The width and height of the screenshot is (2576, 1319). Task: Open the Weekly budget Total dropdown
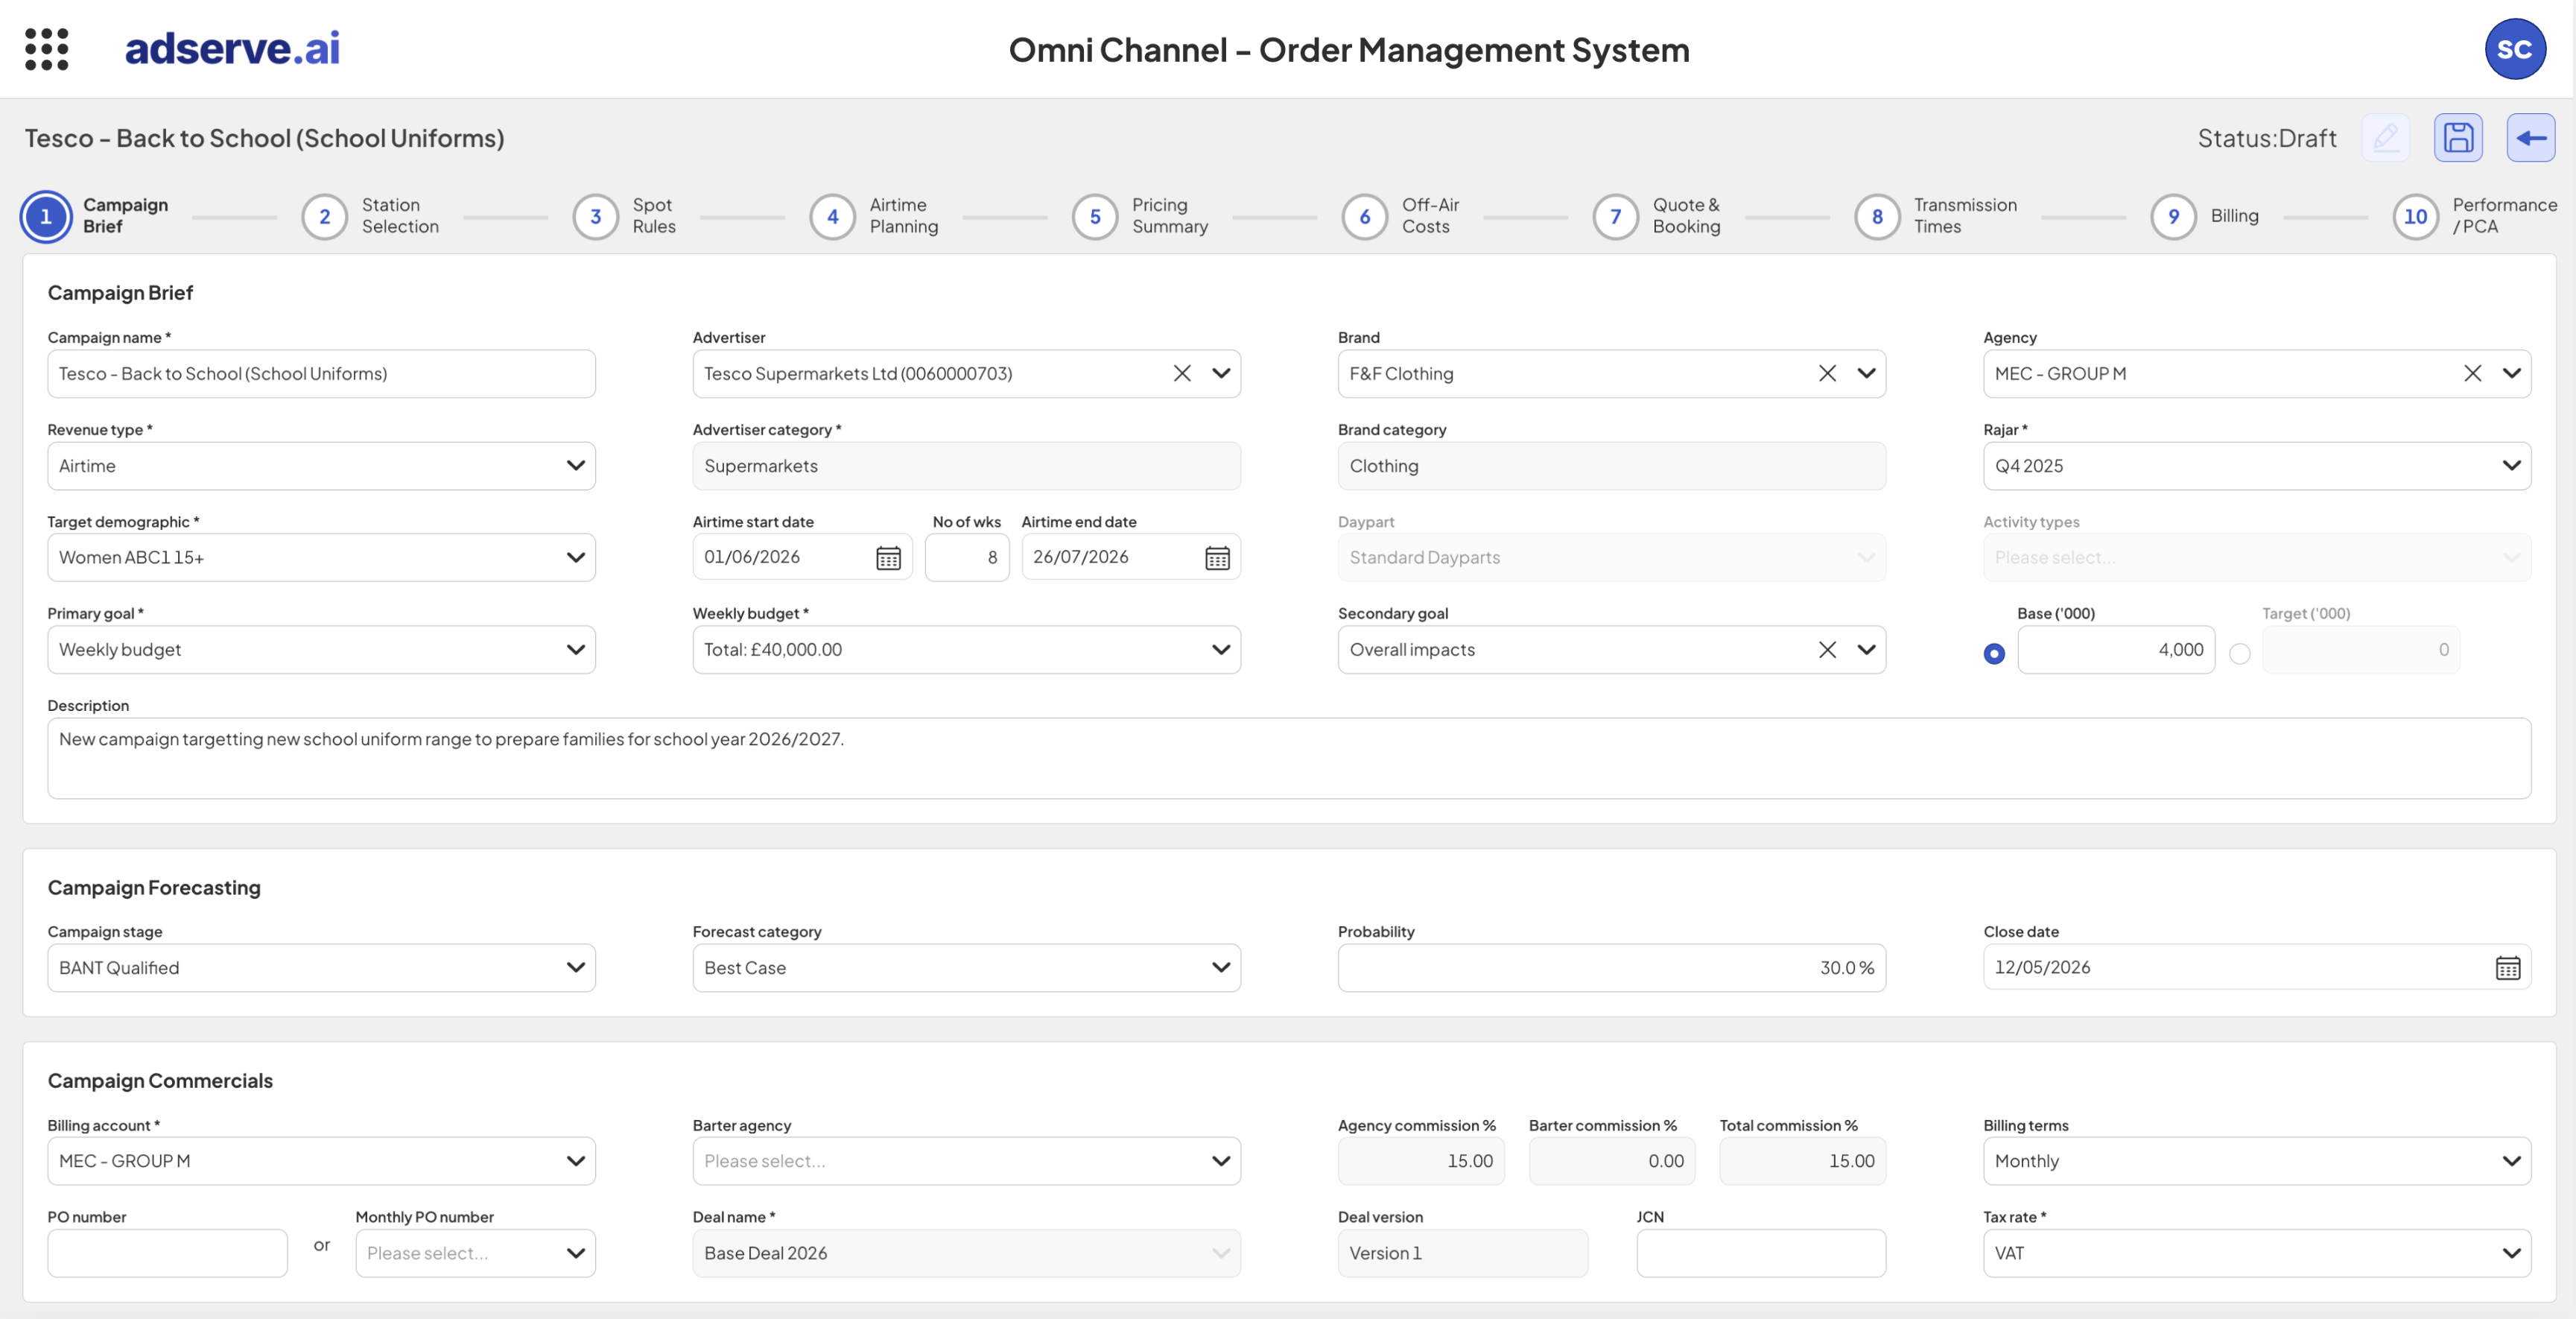pos(966,649)
